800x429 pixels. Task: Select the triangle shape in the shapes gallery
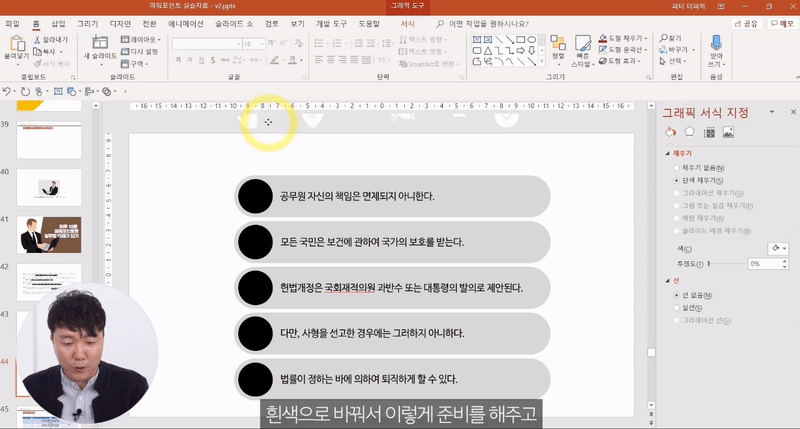(x=488, y=51)
